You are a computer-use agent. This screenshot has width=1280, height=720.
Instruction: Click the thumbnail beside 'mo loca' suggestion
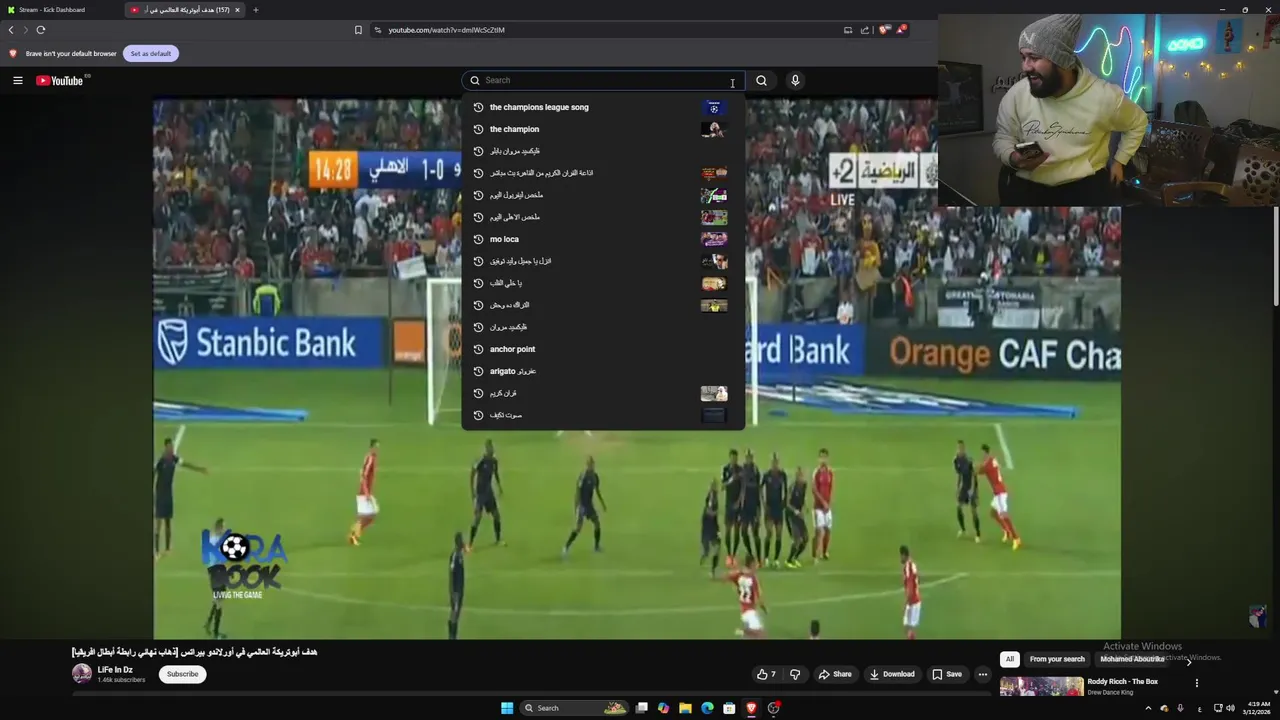pyautogui.click(x=714, y=239)
